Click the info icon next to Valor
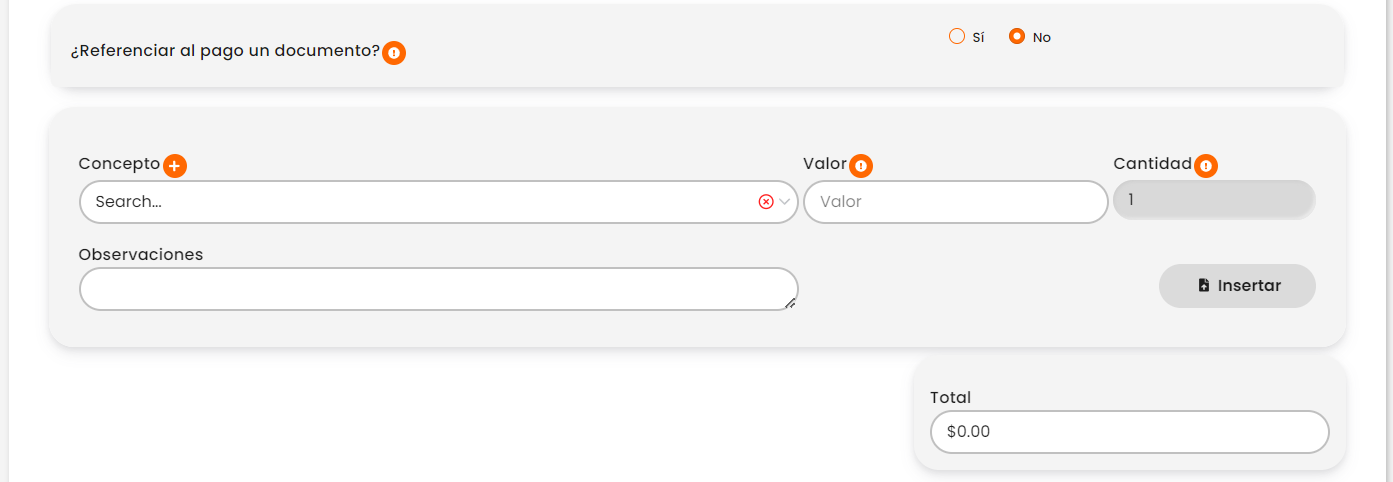The height and width of the screenshot is (482, 1393). point(861,166)
